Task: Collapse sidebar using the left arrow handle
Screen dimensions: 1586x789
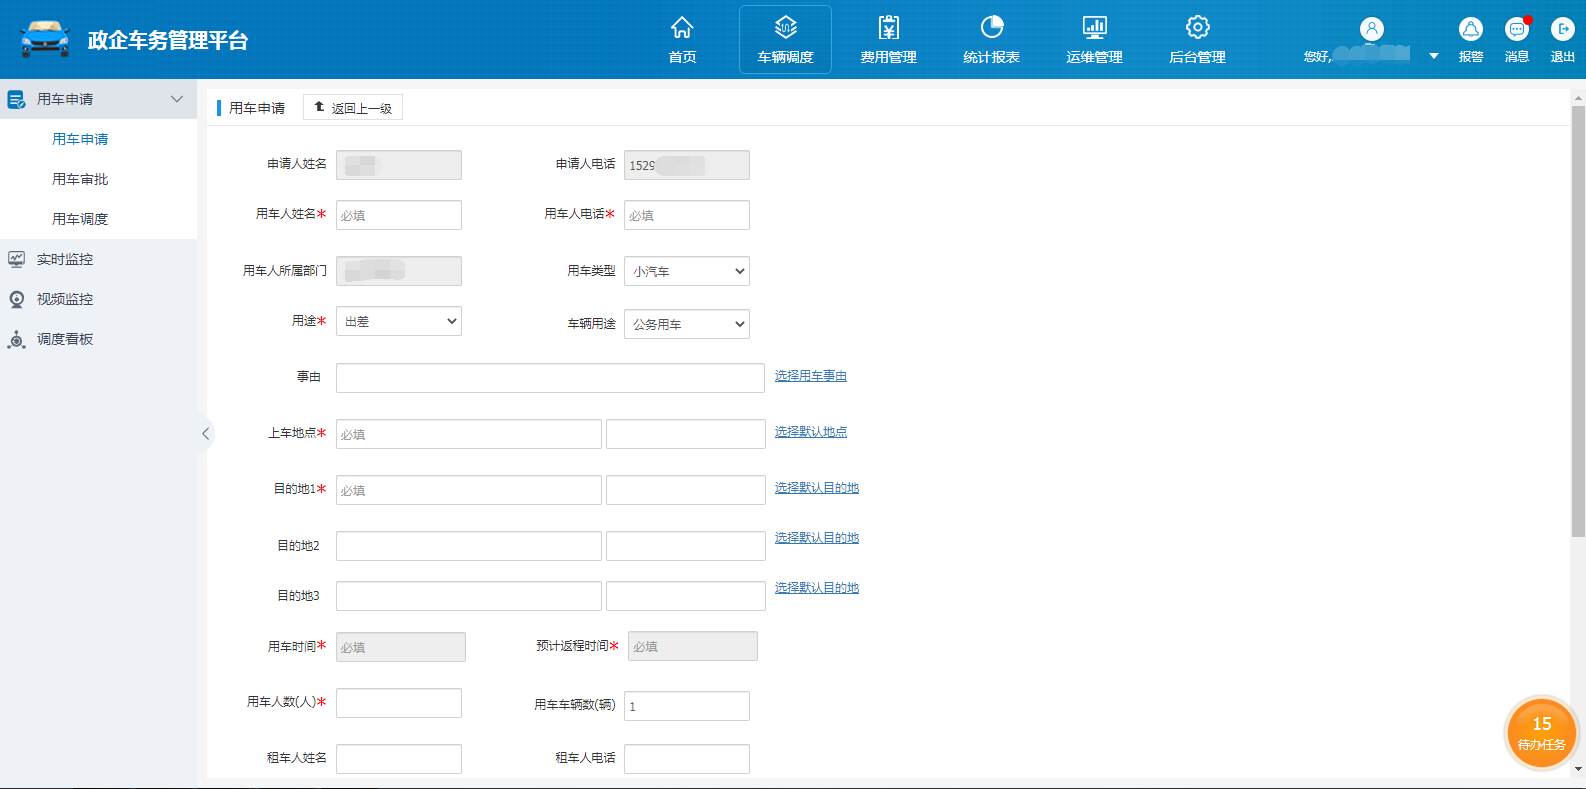Action: click(205, 433)
